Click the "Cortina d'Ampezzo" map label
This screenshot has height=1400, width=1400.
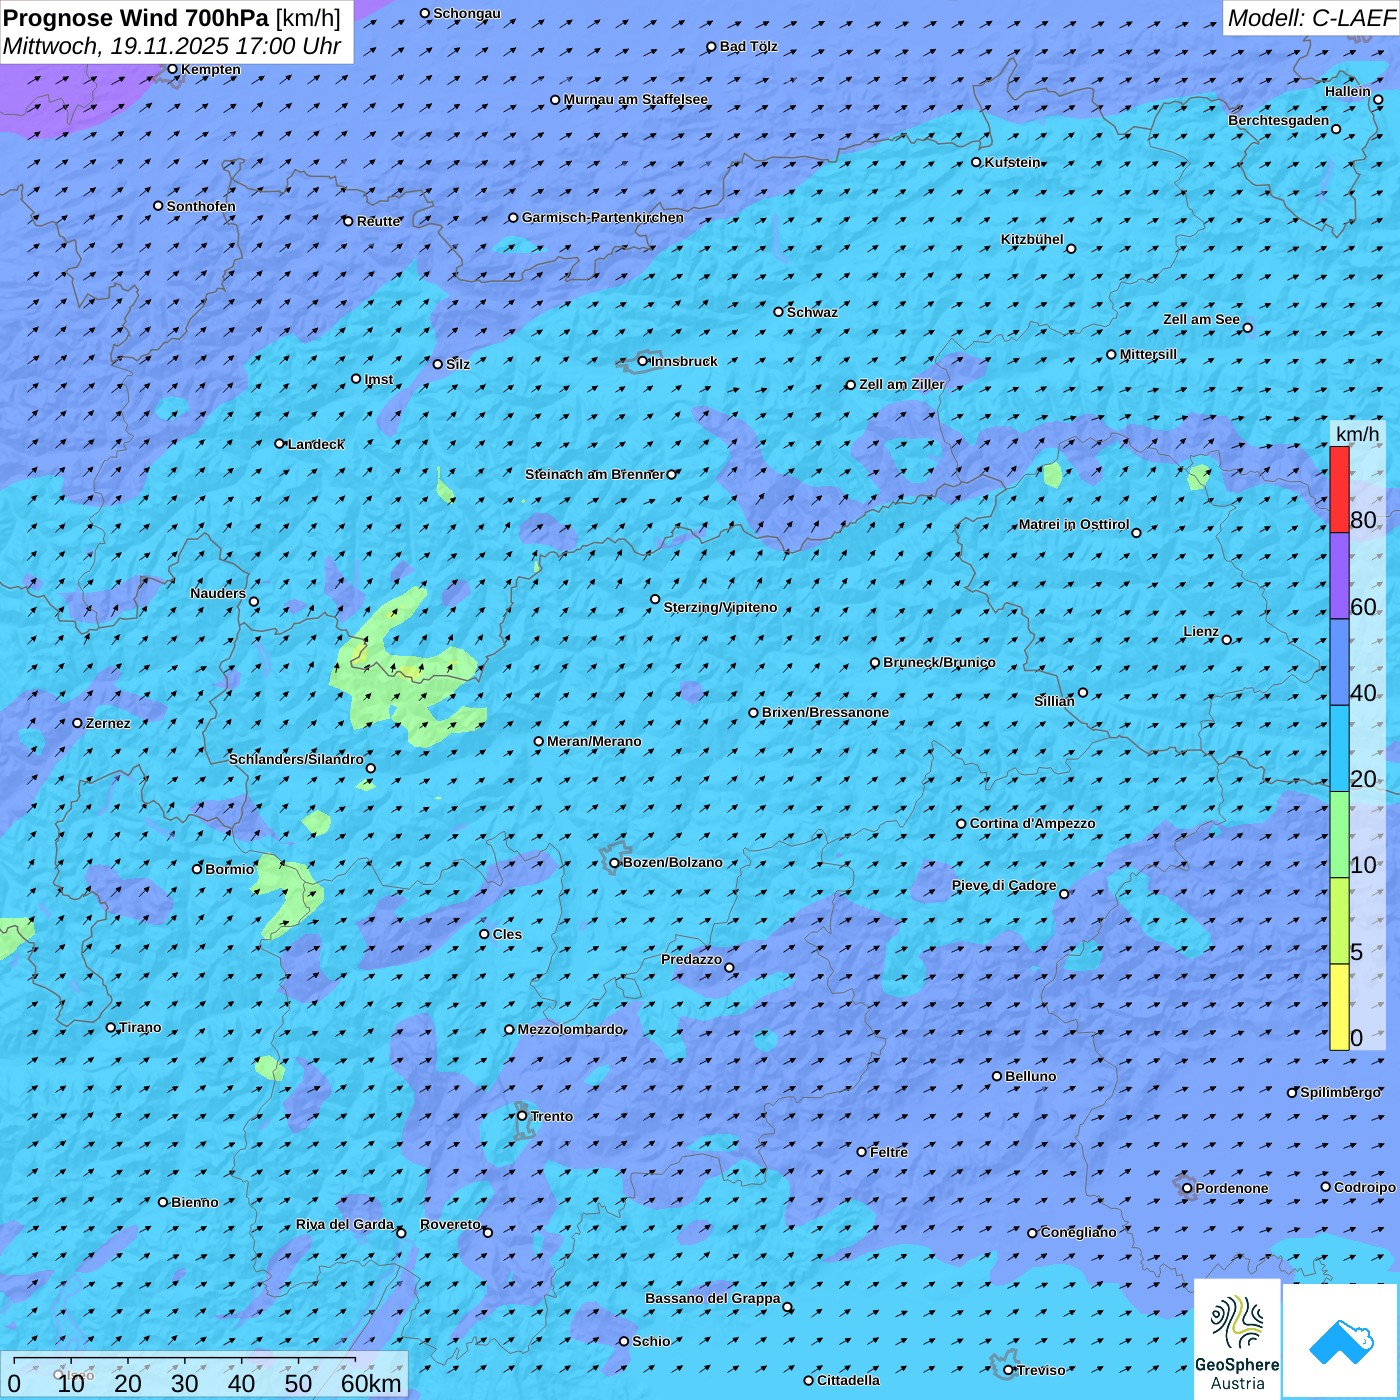coord(1033,824)
